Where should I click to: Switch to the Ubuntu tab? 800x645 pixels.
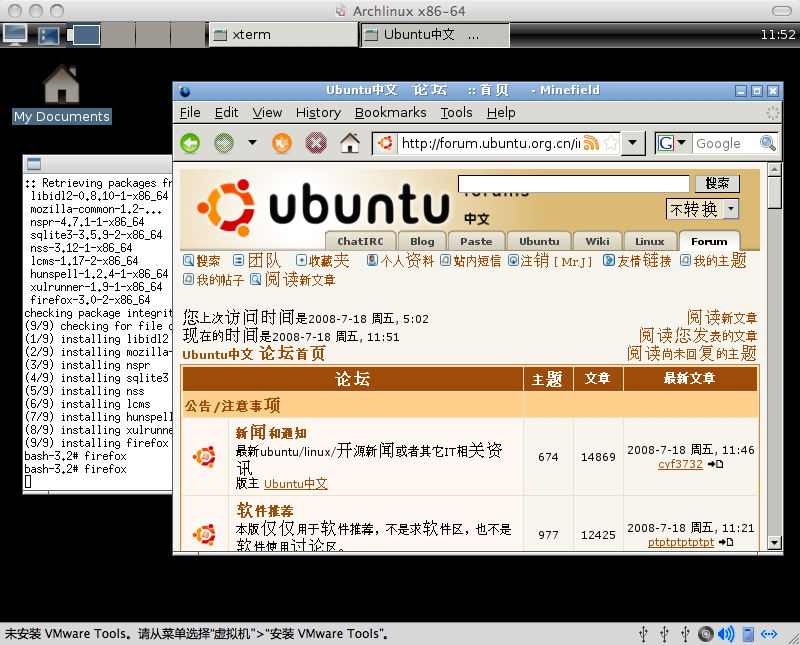tap(539, 241)
